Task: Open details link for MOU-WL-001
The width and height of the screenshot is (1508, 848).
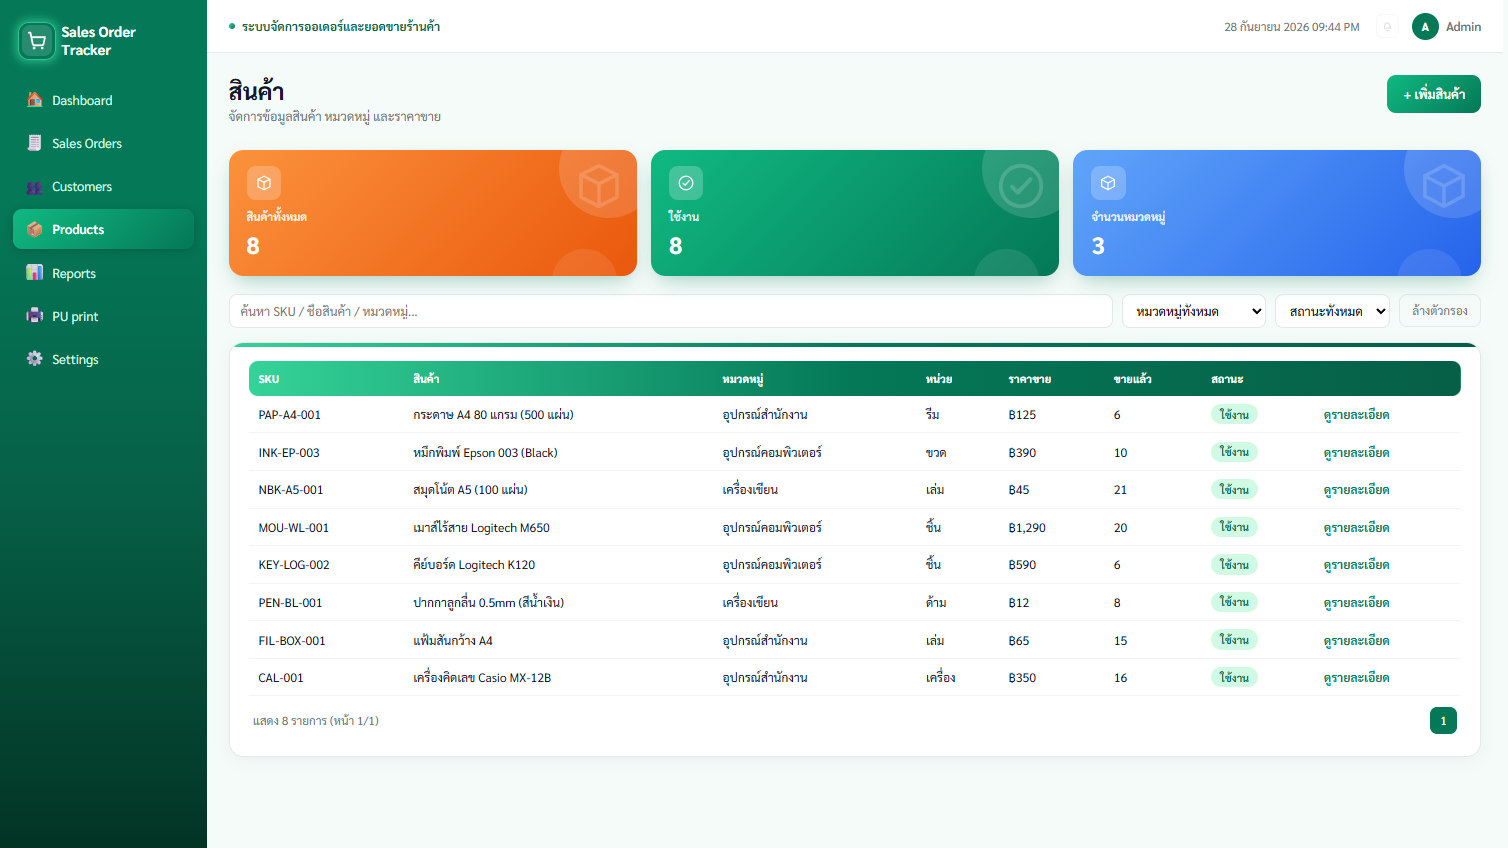Action: [1356, 528]
